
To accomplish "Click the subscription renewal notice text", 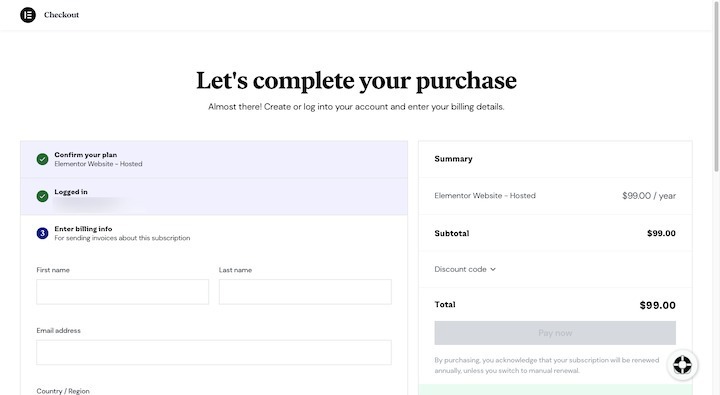I will 546,365.
